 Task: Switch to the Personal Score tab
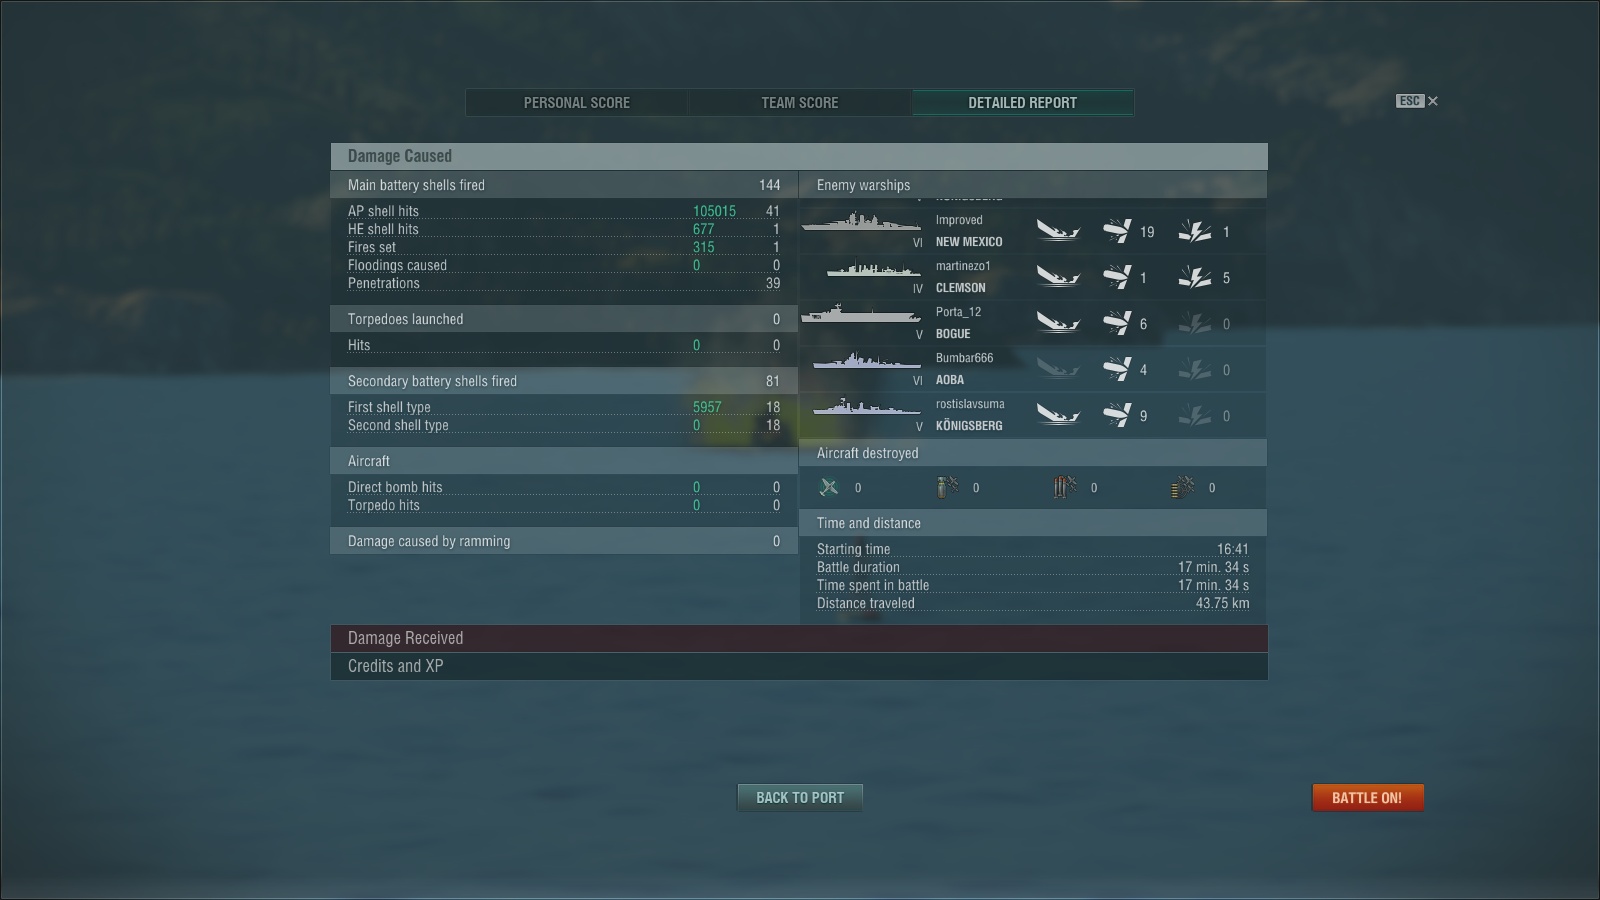pyautogui.click(x=577, y=103)
